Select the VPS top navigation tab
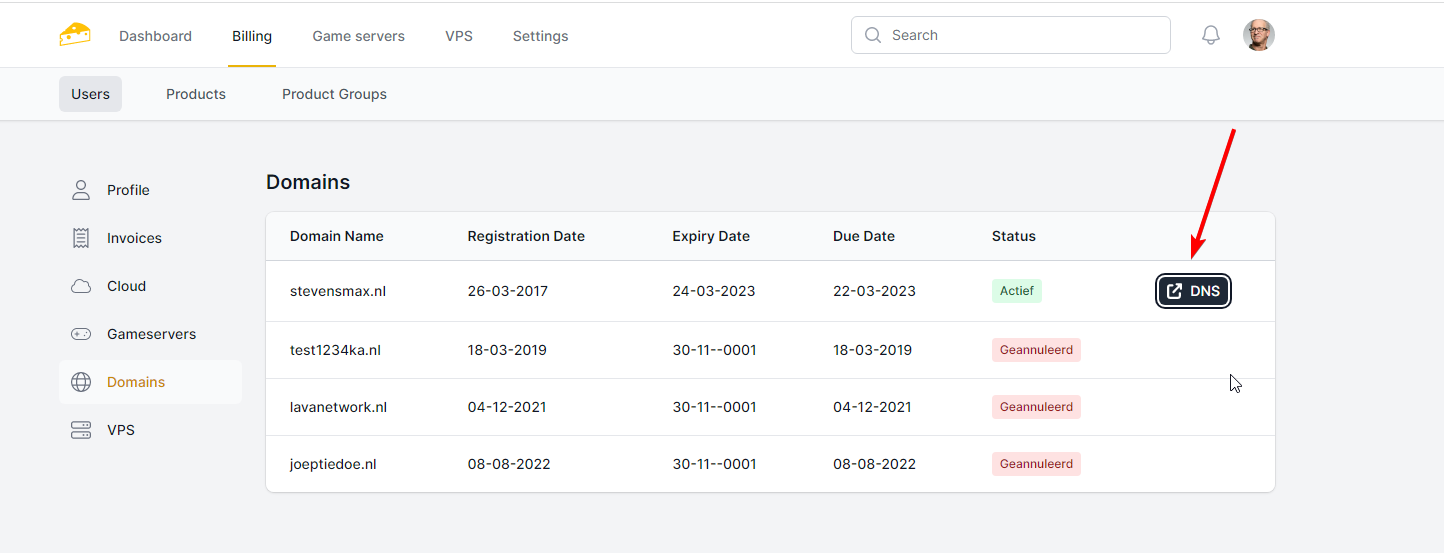 [459, 36]
